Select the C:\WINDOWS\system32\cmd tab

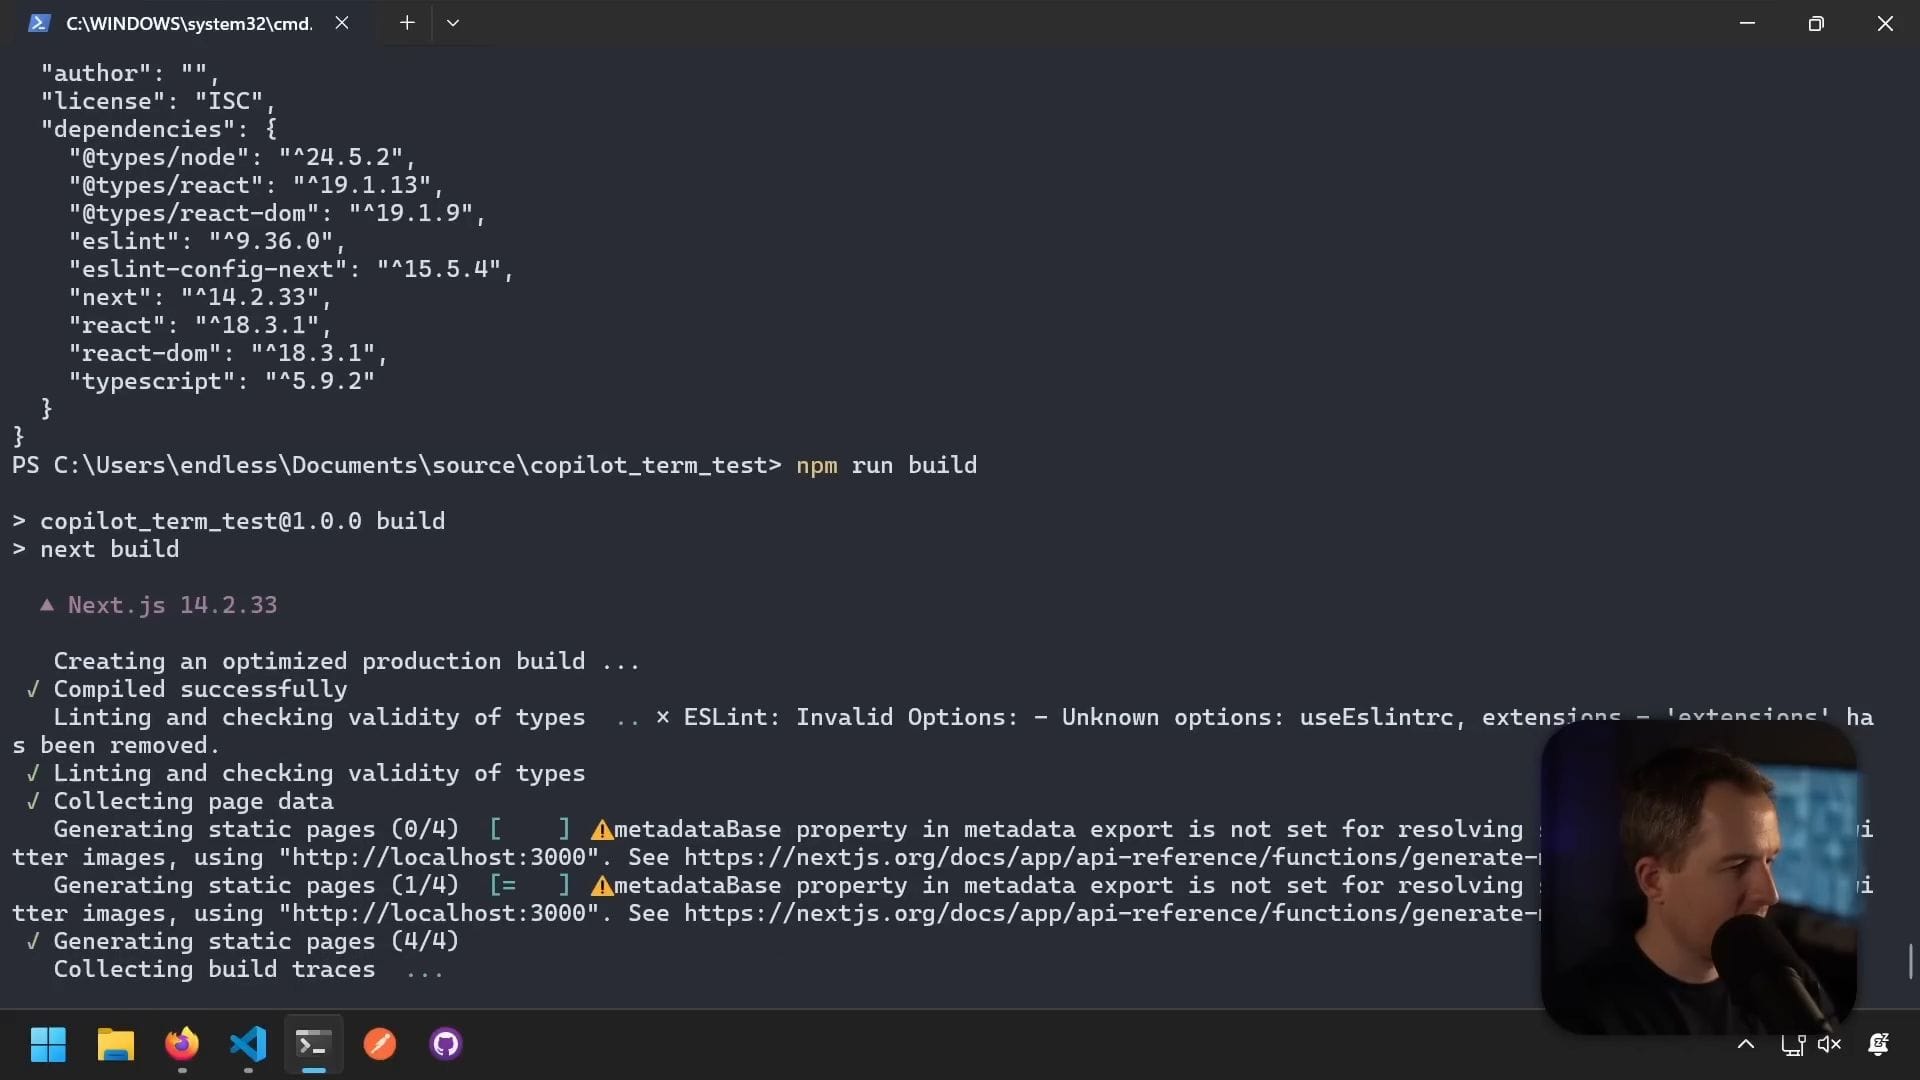point(189,23)
